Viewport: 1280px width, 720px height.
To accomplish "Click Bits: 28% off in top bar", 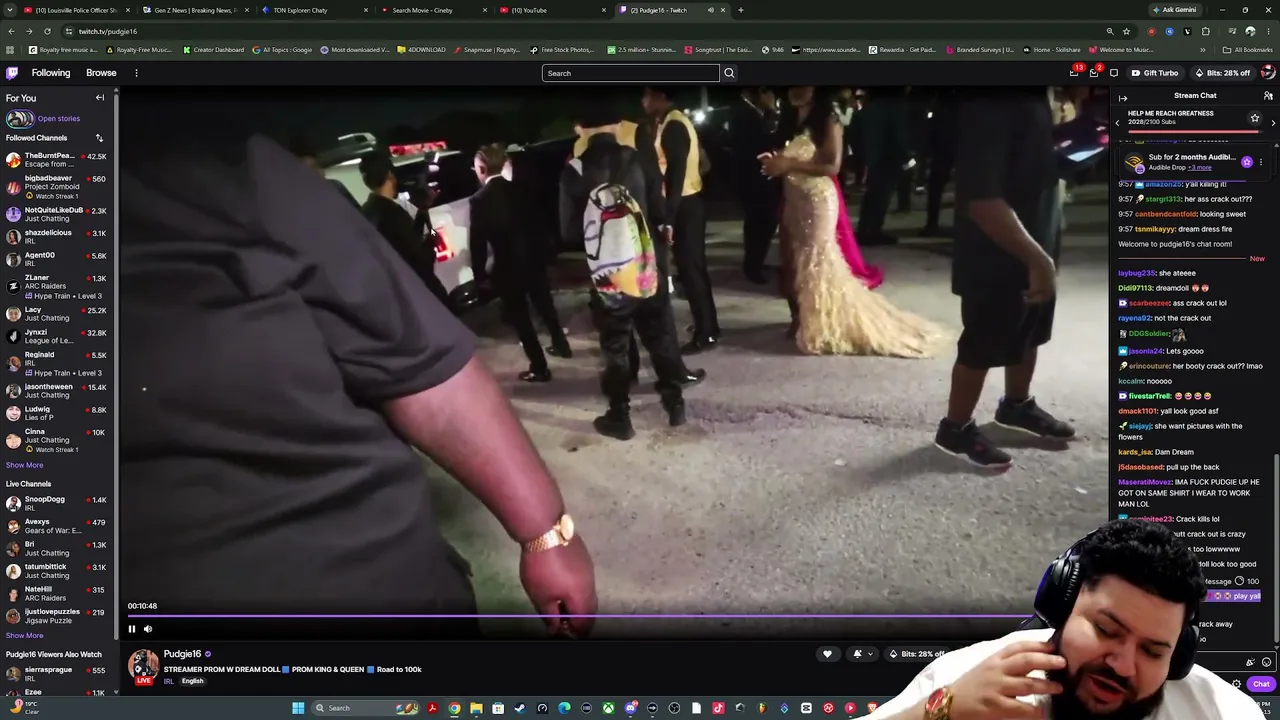I will [x=1222, y=73].
